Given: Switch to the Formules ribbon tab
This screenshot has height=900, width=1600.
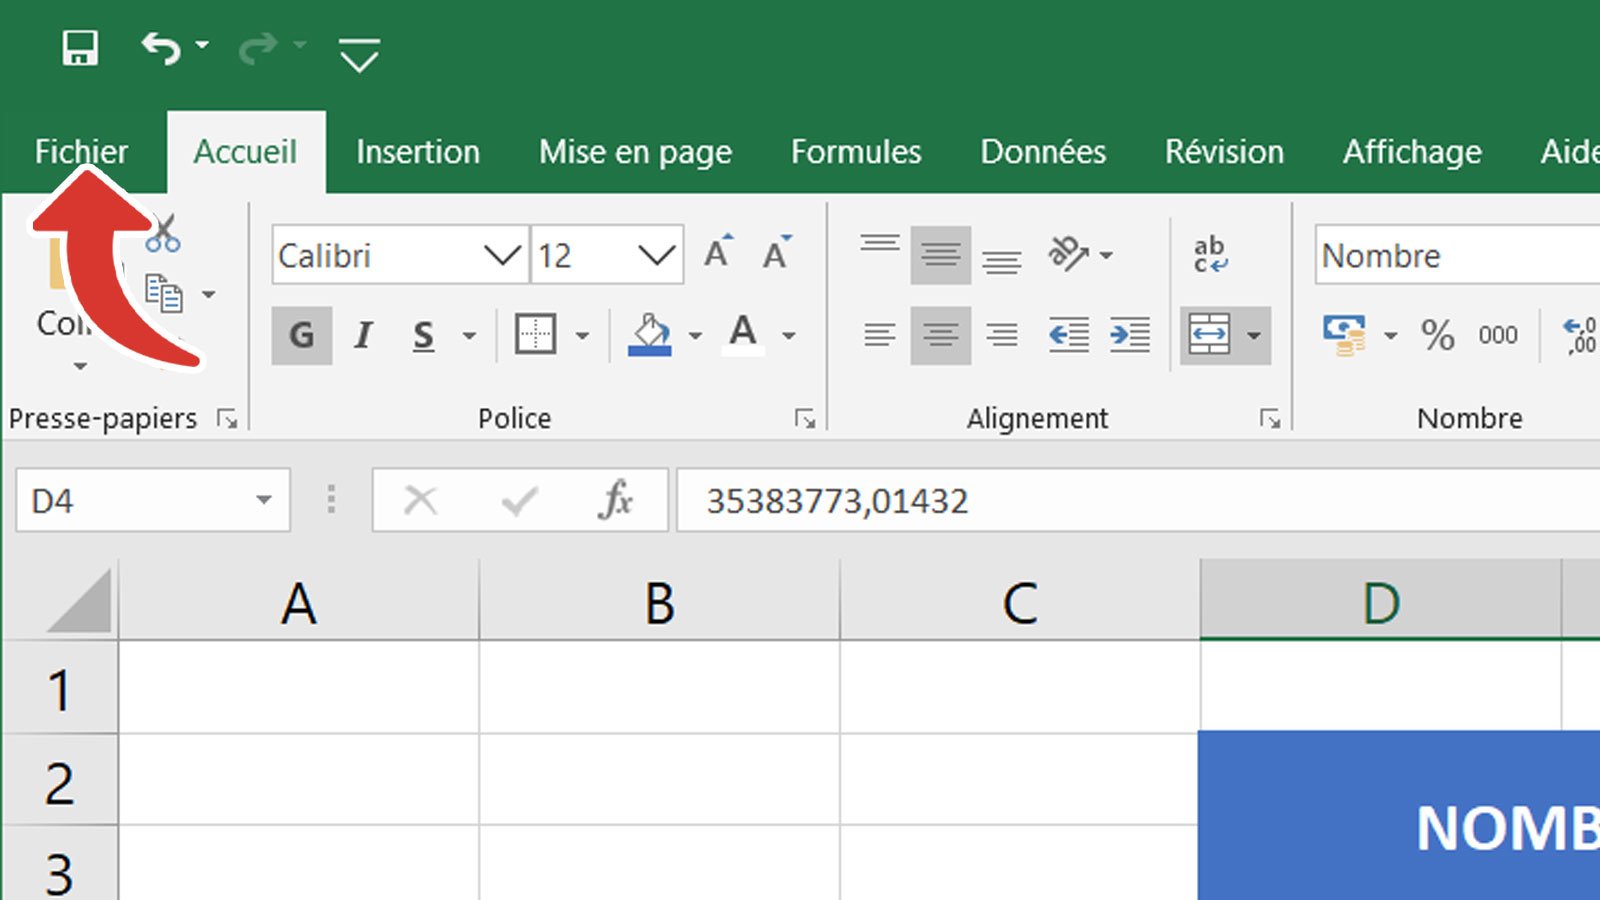Looking at the screenshot, I should click(855, 152).
